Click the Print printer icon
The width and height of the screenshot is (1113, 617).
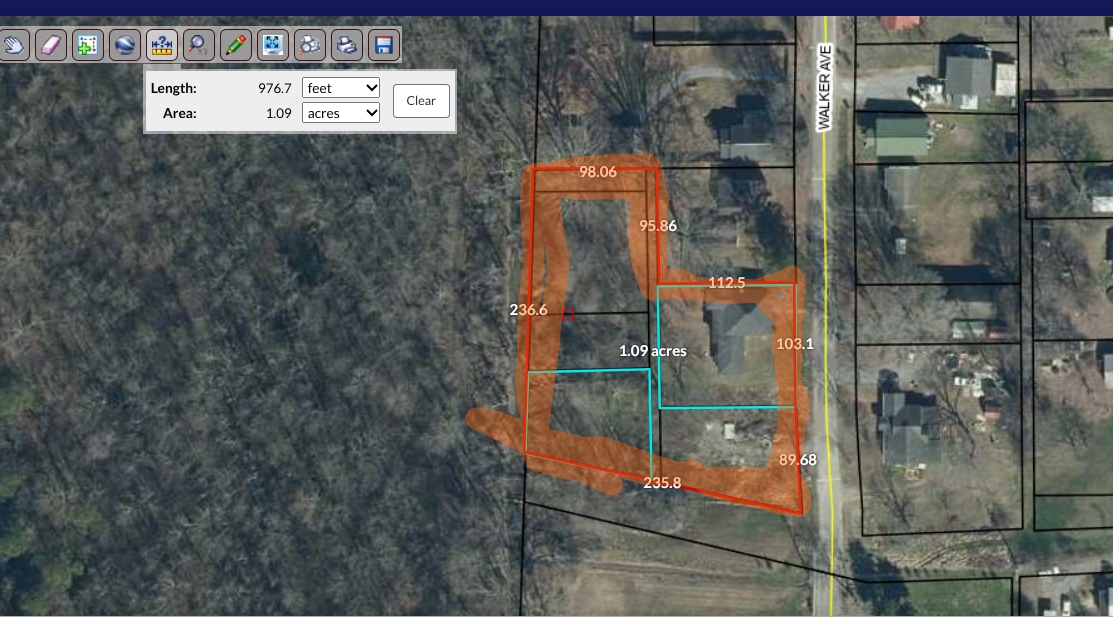(346, 45)
